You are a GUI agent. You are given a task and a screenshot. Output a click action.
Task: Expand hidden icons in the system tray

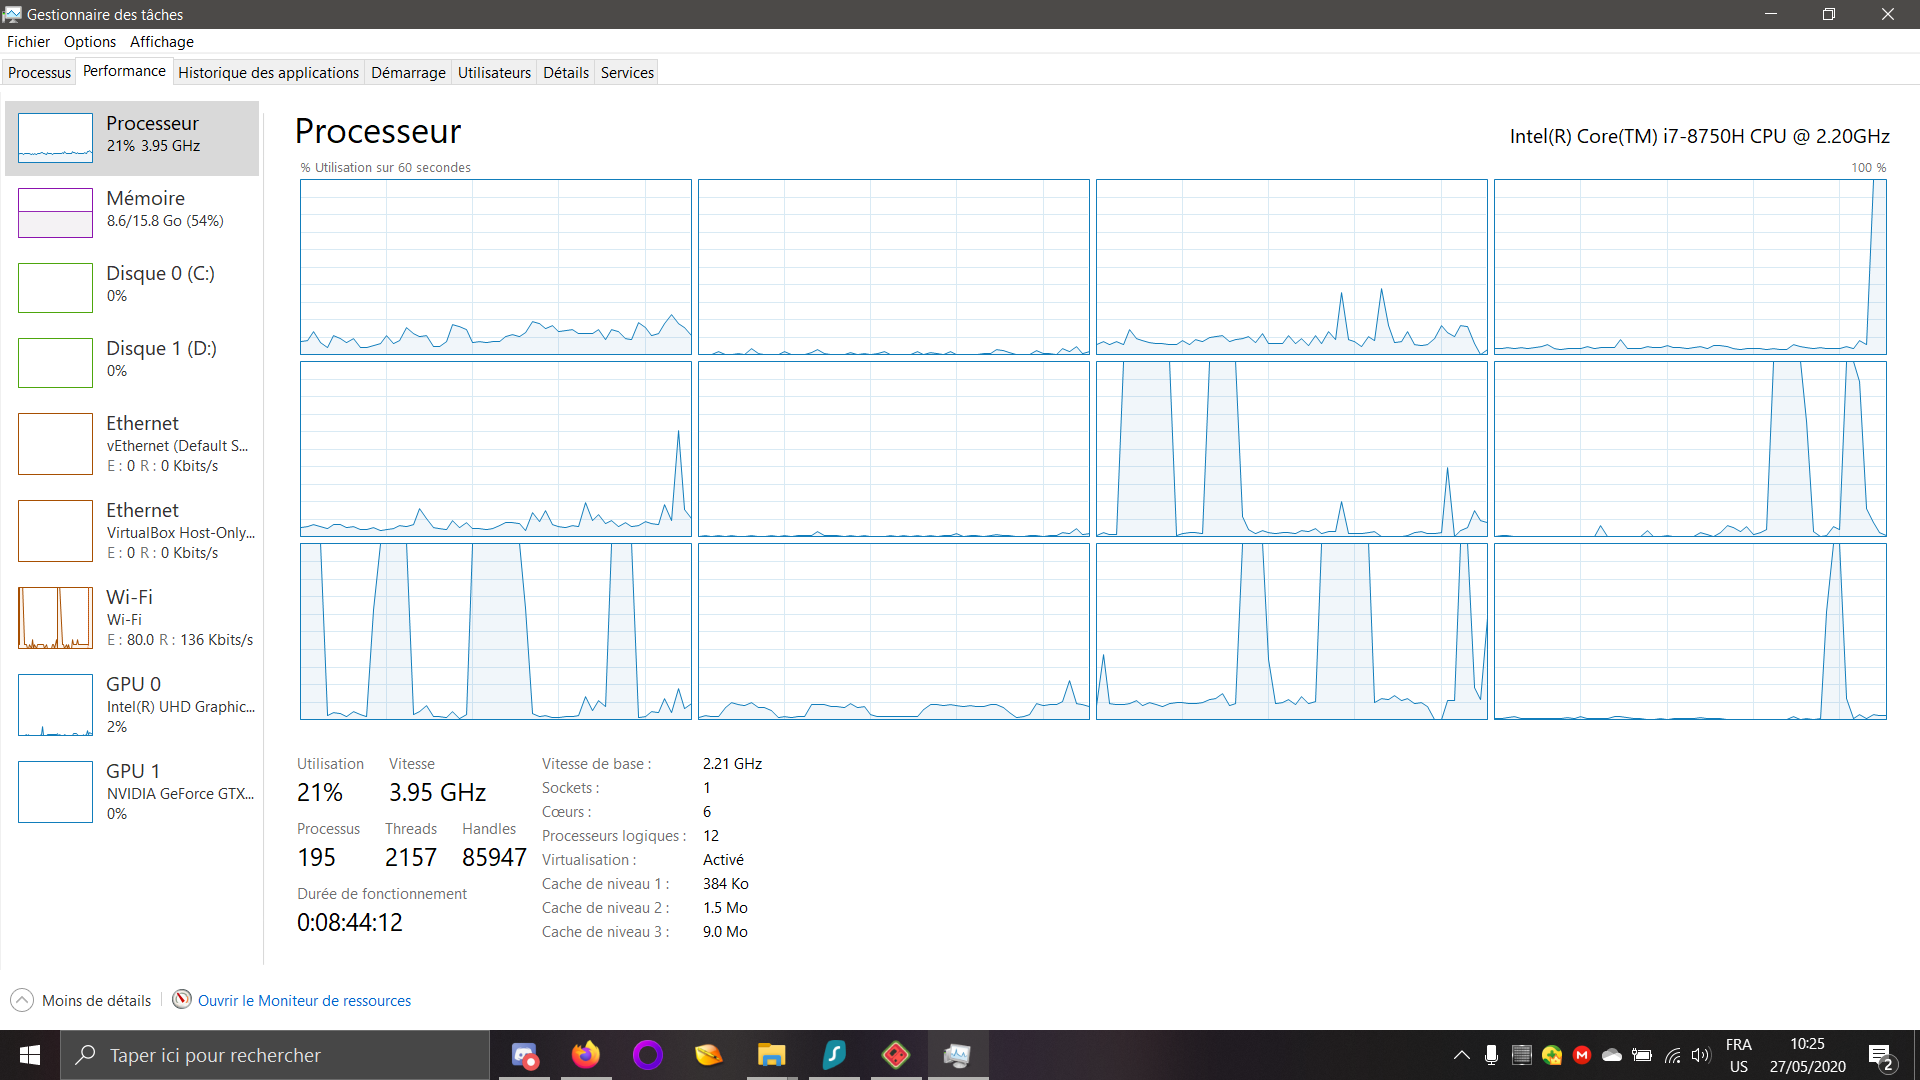click(1461, 1055)
